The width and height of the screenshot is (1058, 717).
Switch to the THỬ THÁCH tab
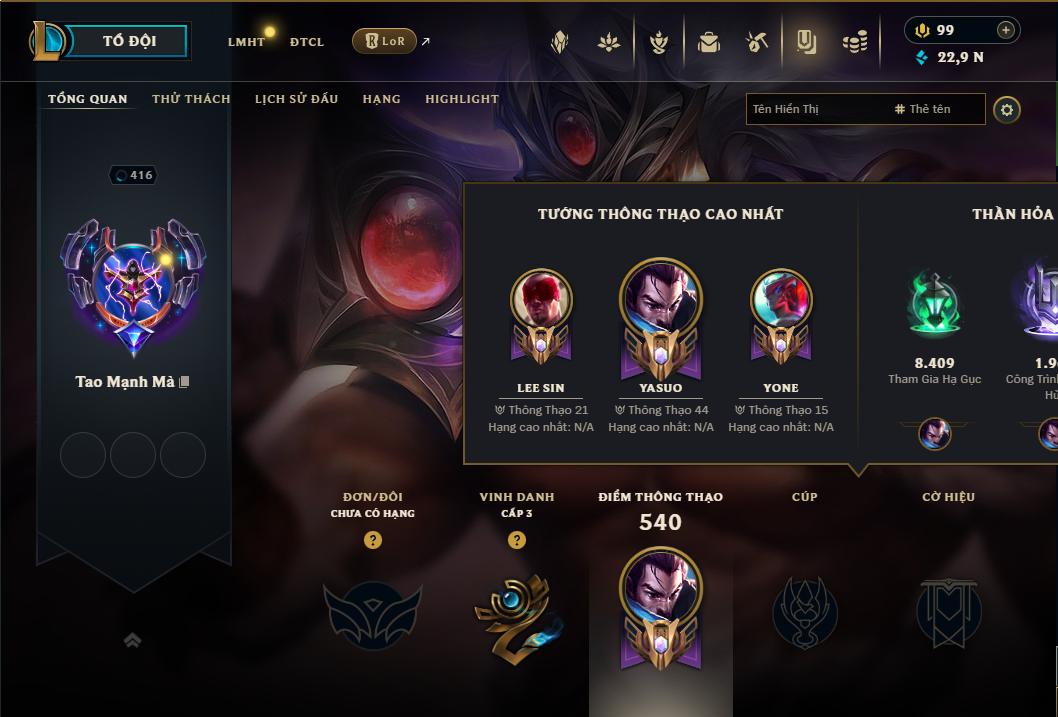(191, 99)
